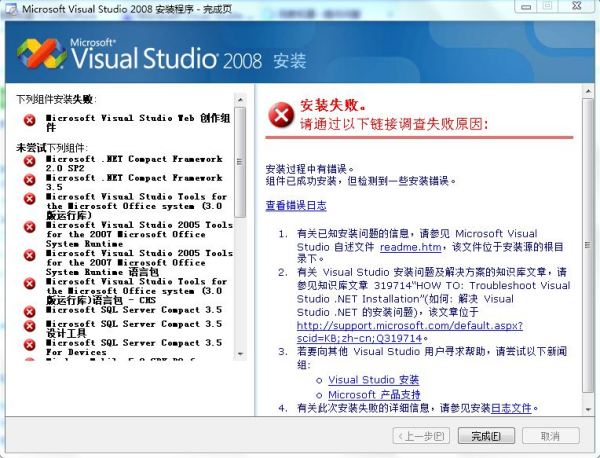The height and width of the screenshot is (458, 600).
Task: Click error icon next to Web 创作组件
Action: click(29, 120)
